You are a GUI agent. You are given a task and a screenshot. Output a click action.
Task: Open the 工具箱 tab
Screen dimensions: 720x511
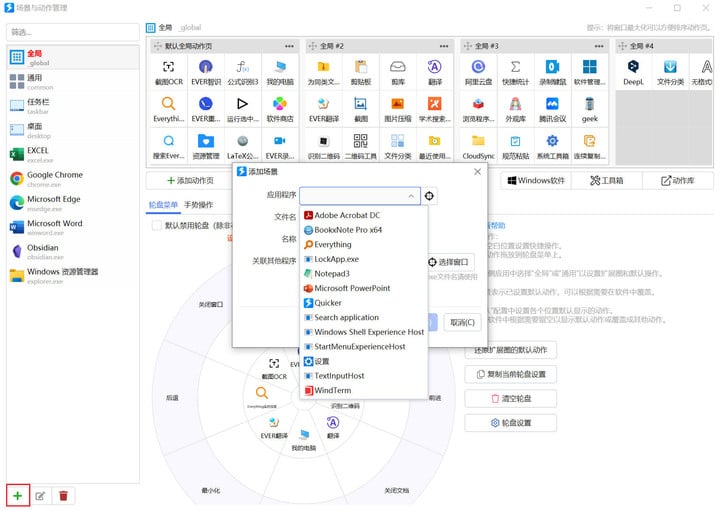click(x=607, y=180)
